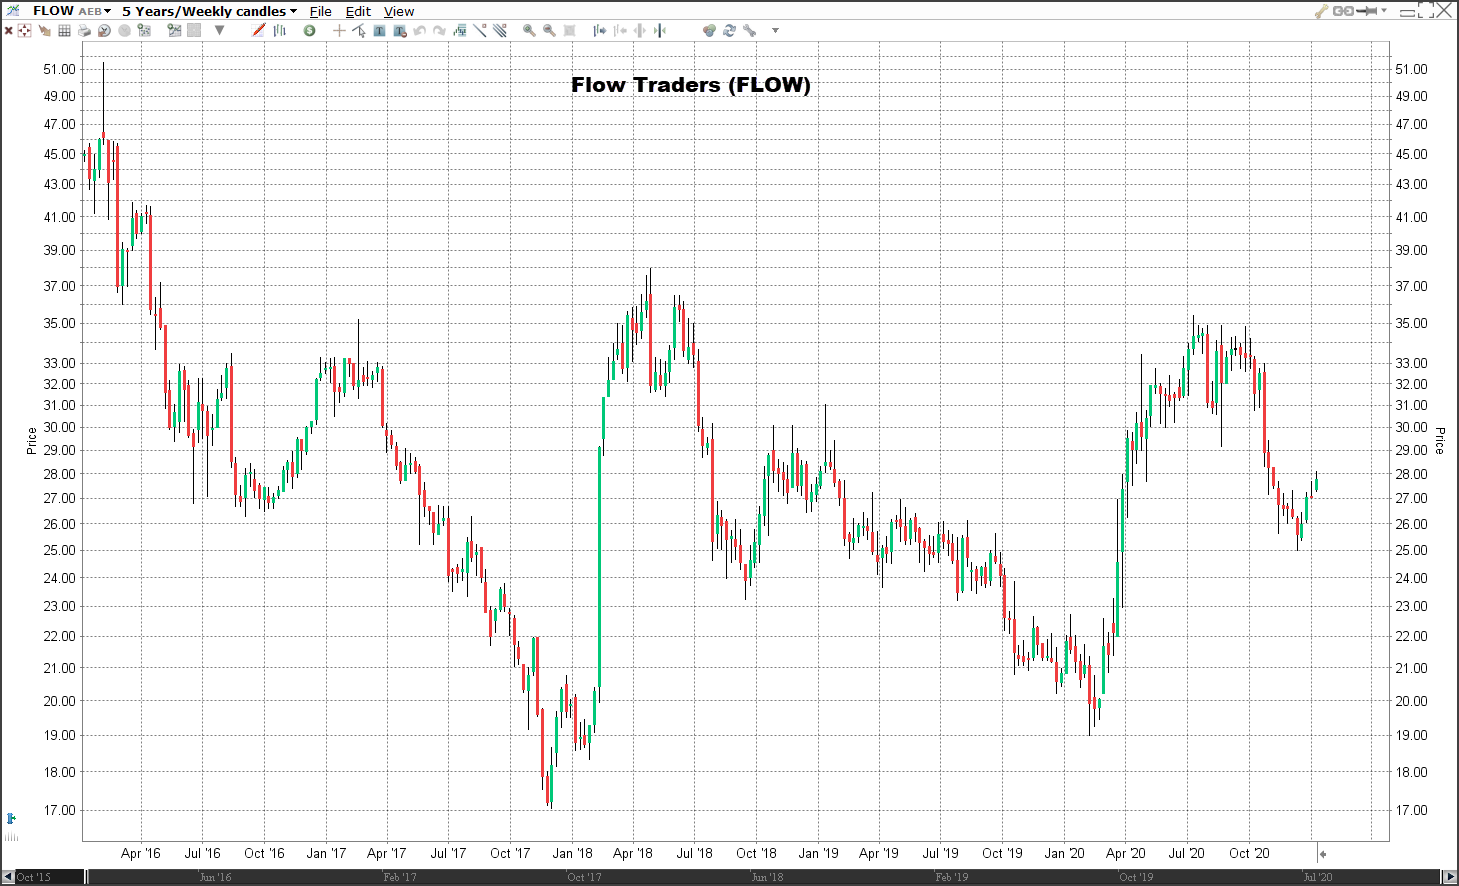Open the 5 Years/Weekly candles period dropdown
This screenshot has width=1459, height=886.
pyautogui.click(x=210, y=11)
